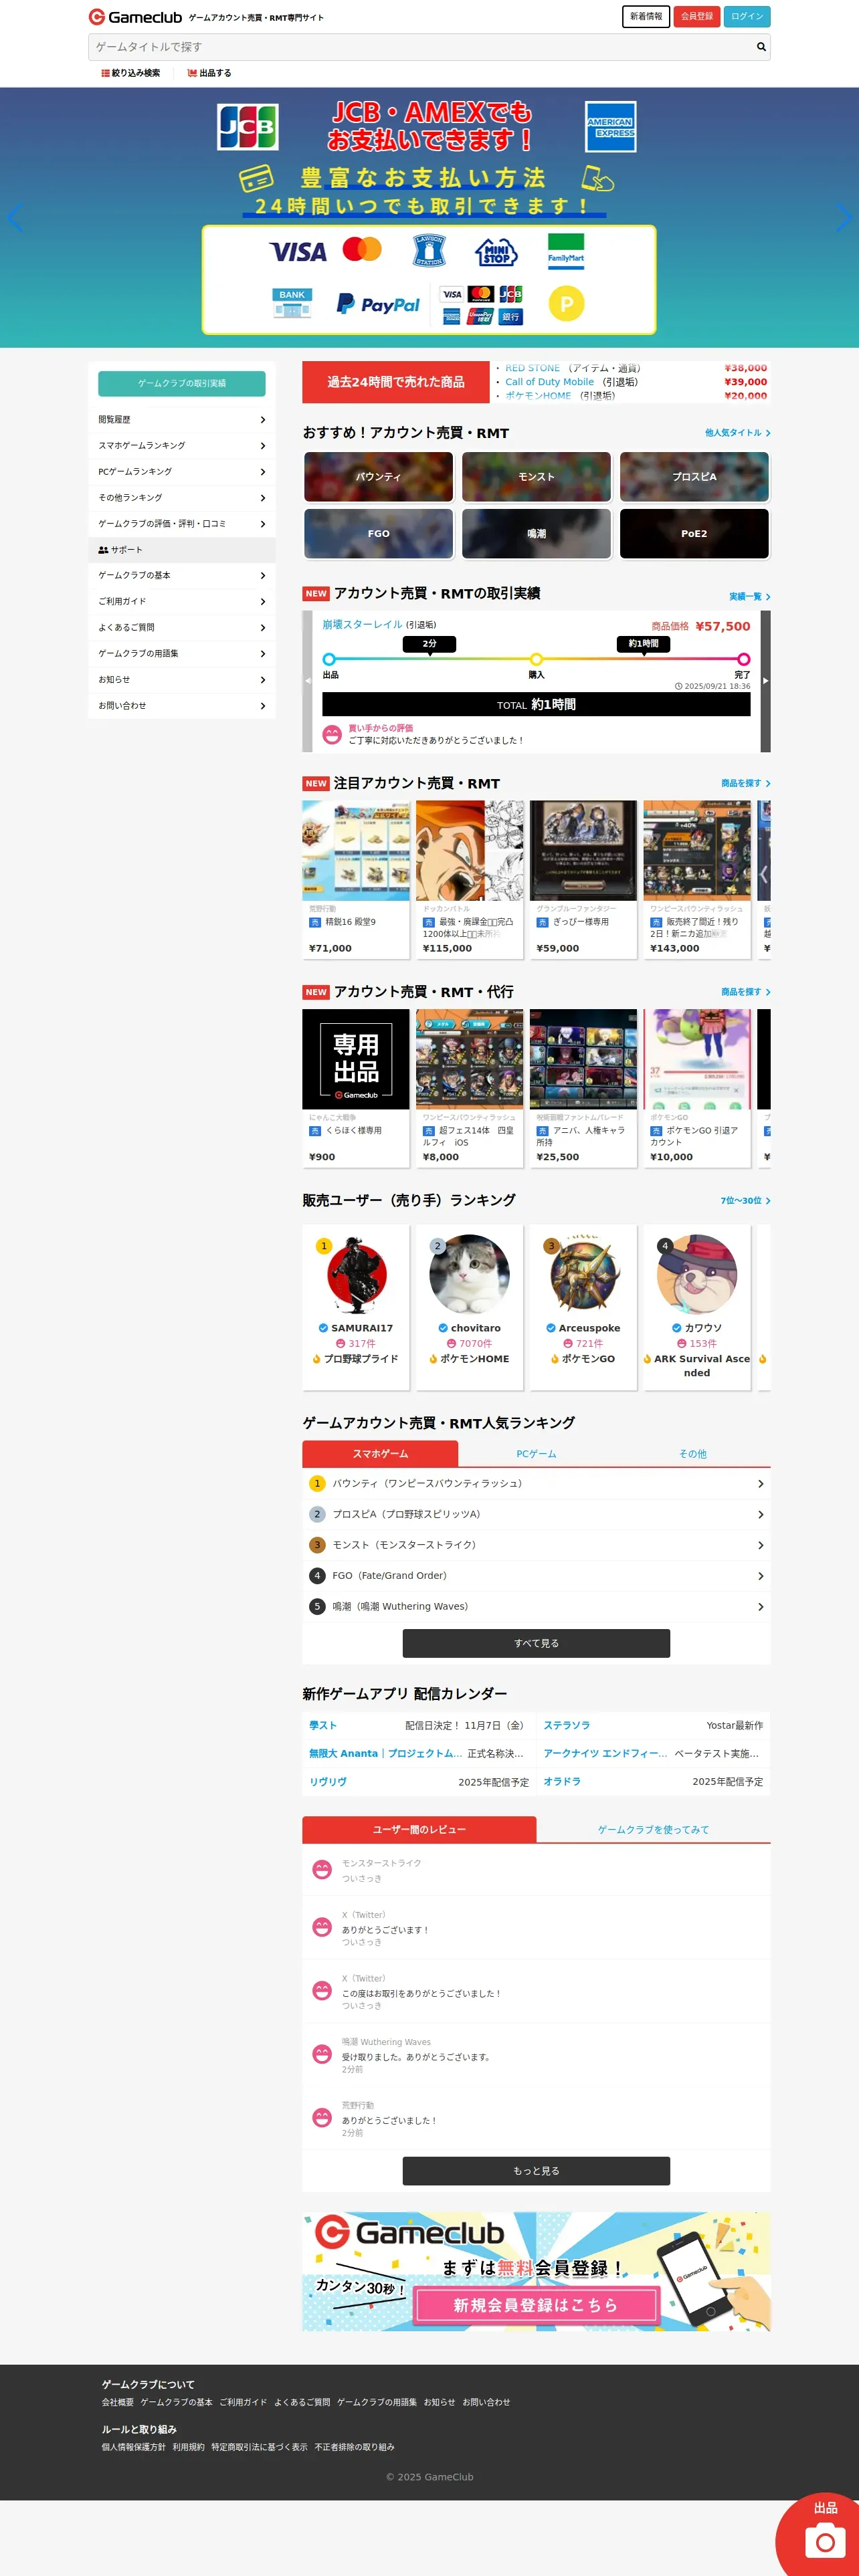Open ゲームクラブの評価・評判・口コミ item

[x=182, y=524]
